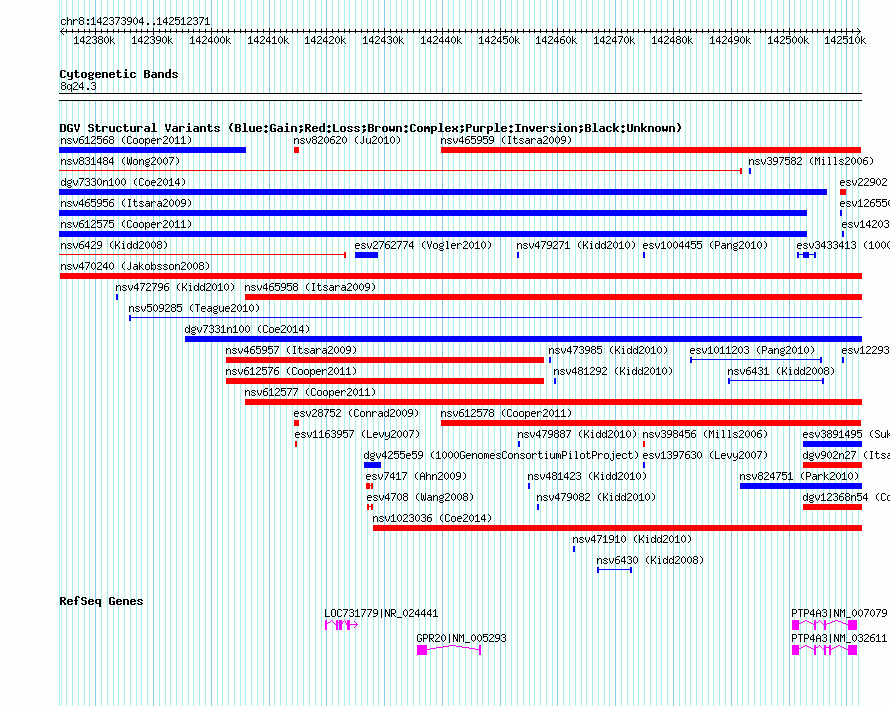
Task: Open PTP4A3|NM_007079 gene
Action: pyautogui.click(x=839, y=613)
